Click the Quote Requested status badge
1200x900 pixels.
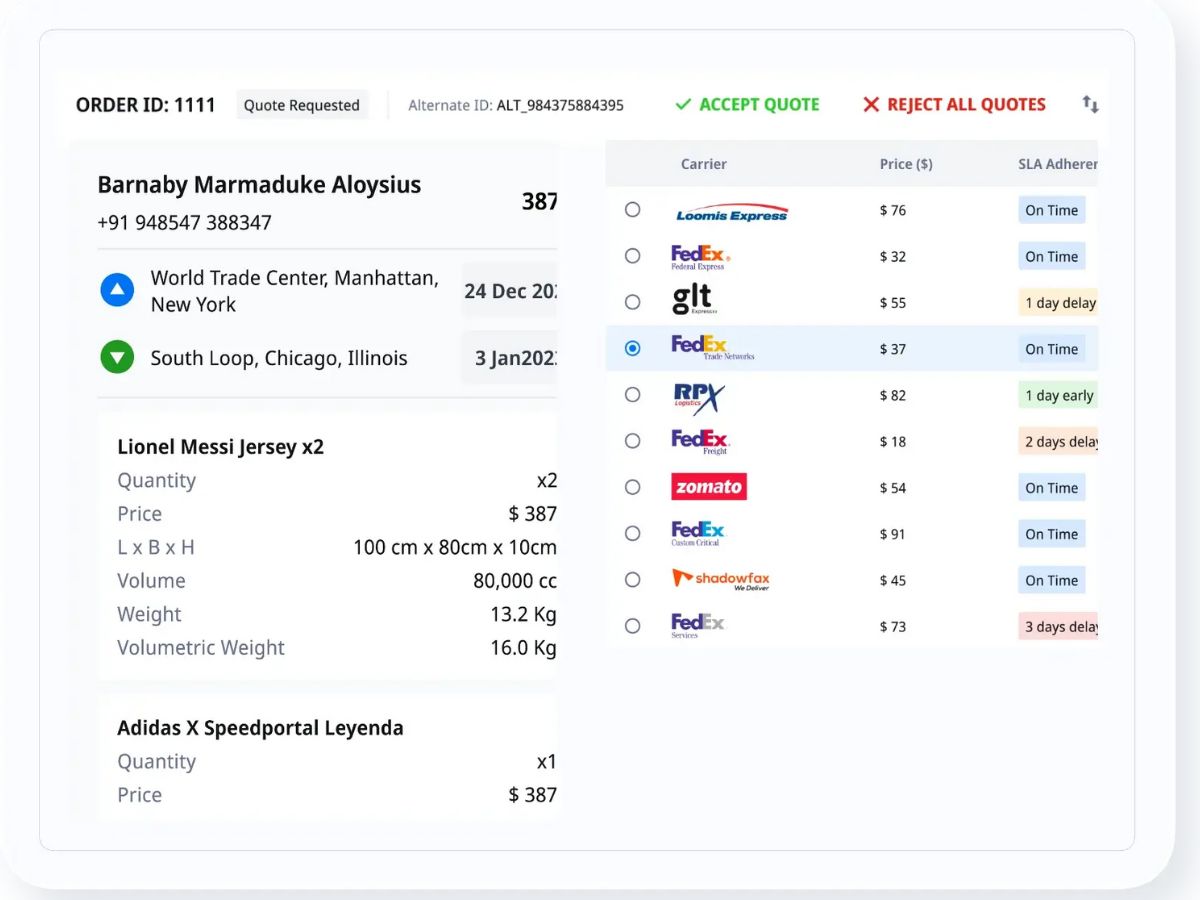(x=302, y=105)
